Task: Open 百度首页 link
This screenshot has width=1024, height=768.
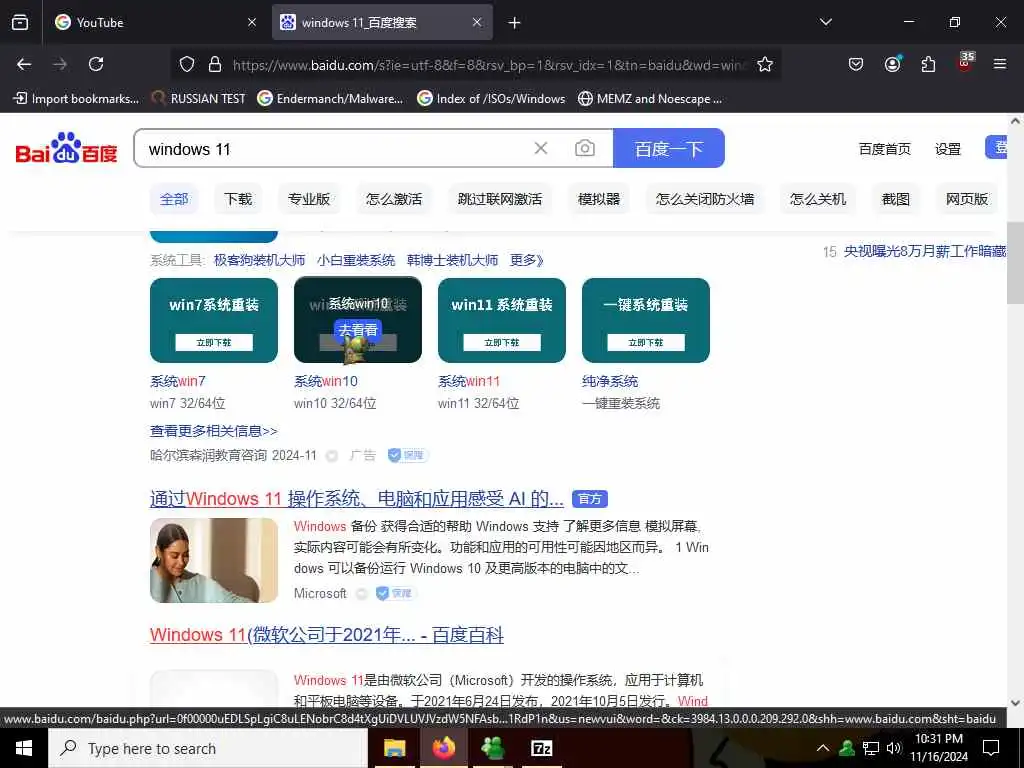Action: 884,149
